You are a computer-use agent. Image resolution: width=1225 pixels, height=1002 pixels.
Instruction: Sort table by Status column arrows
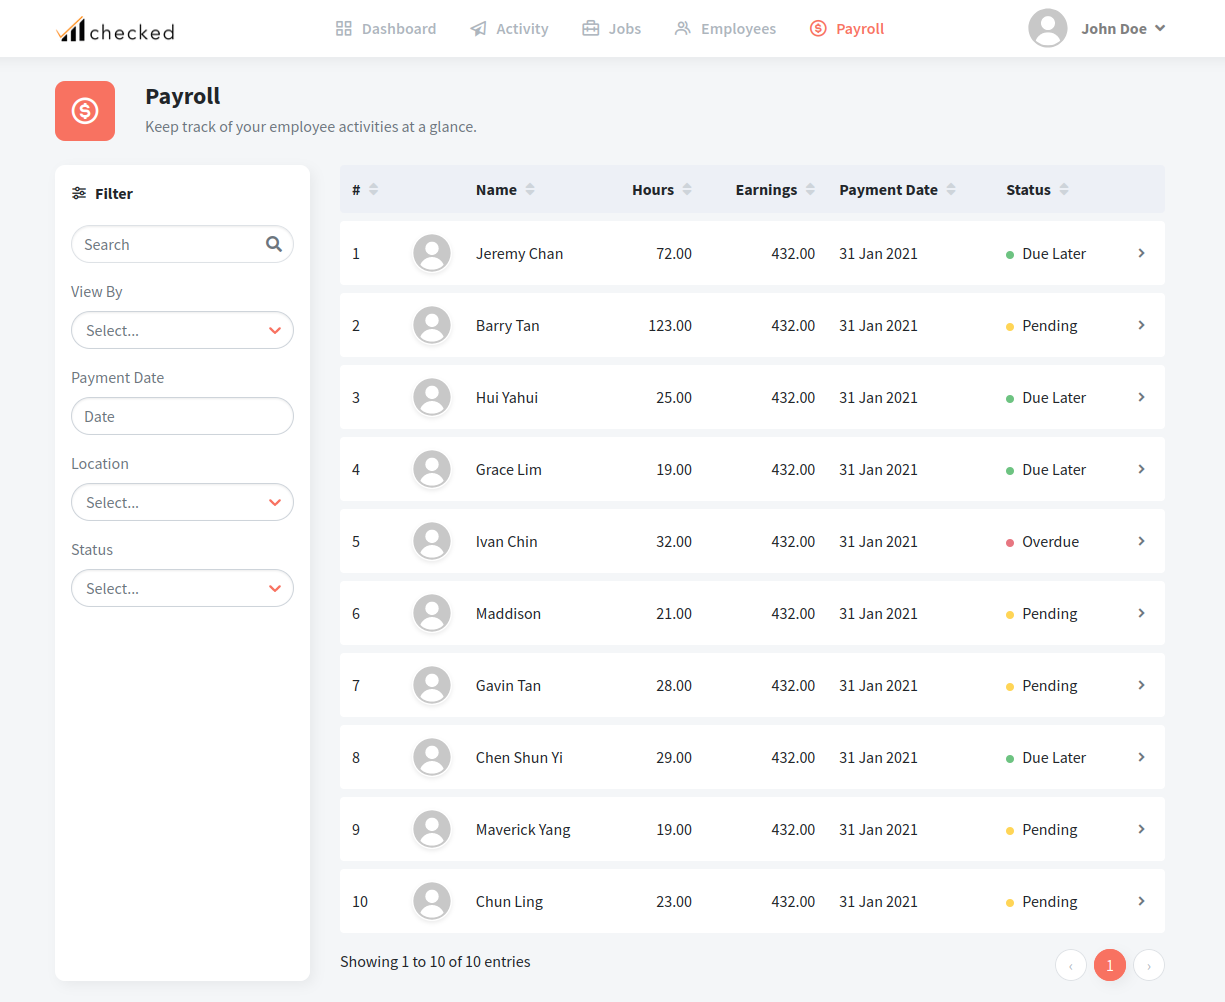tap(1064, 190)
